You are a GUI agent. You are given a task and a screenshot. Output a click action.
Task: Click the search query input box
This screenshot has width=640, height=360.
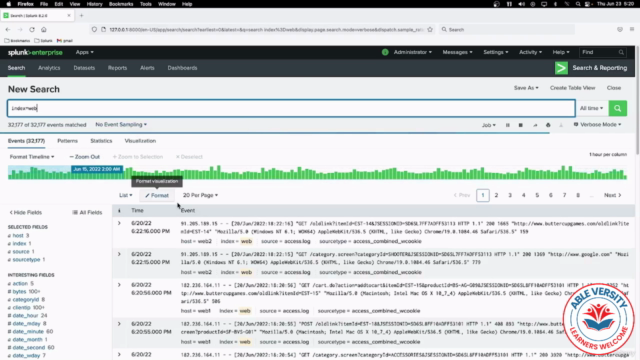(291, 108)
